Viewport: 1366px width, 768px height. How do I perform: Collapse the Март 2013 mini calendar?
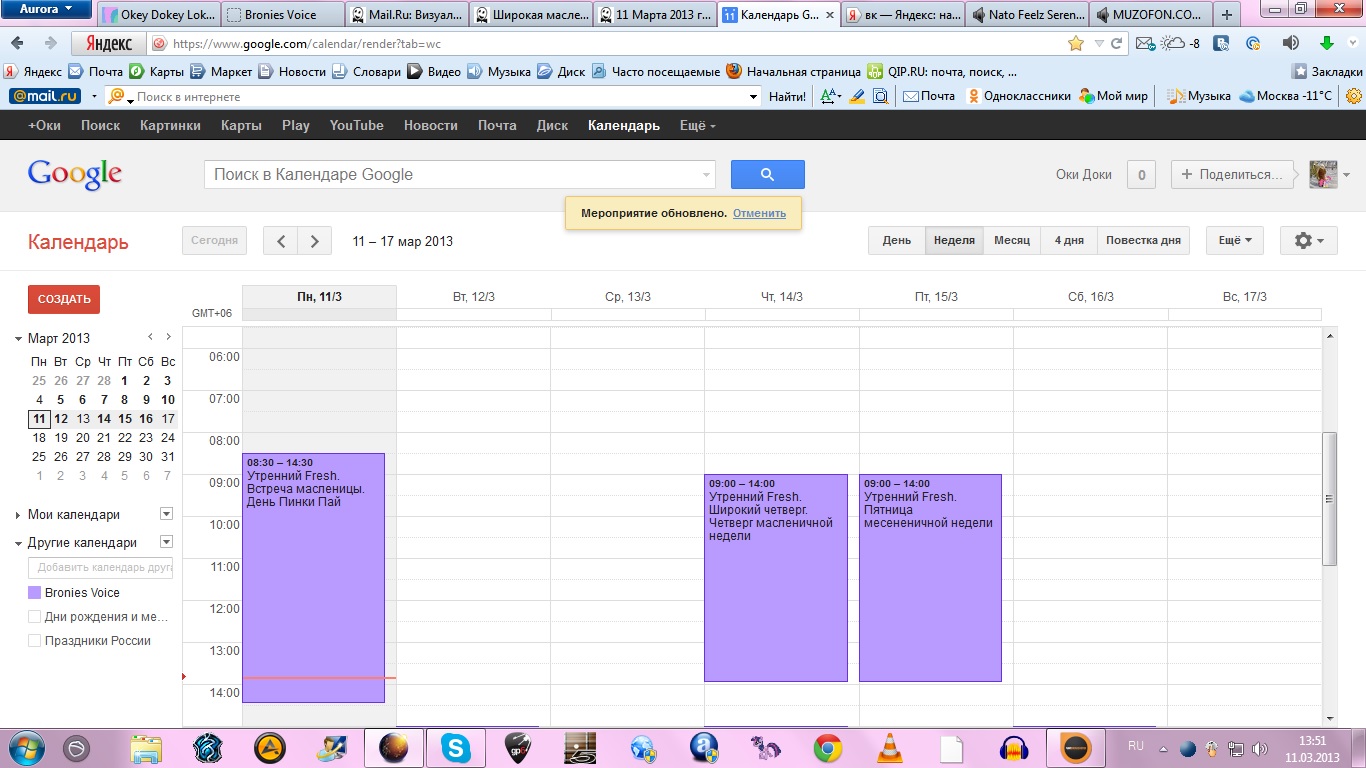point(19,339)
